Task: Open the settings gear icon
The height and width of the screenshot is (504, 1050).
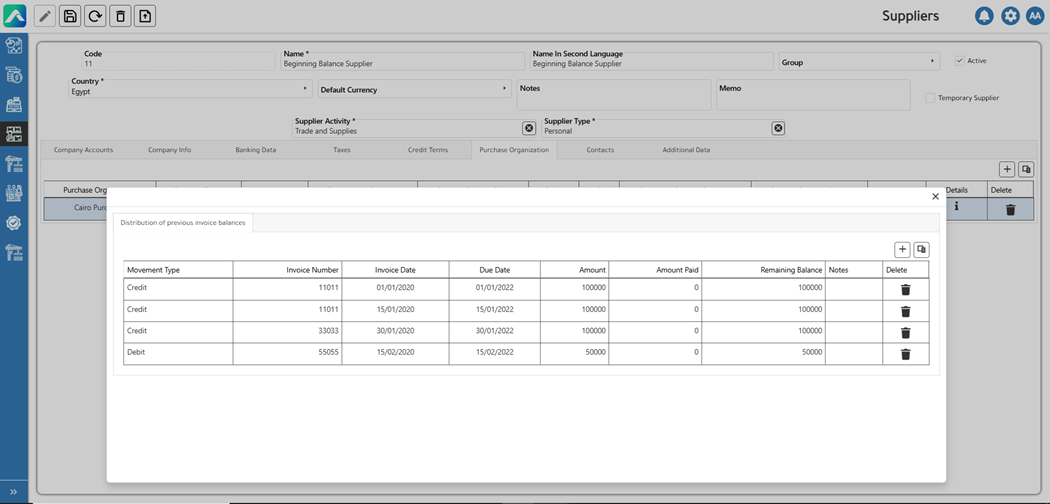Action: coord(1010,16)
